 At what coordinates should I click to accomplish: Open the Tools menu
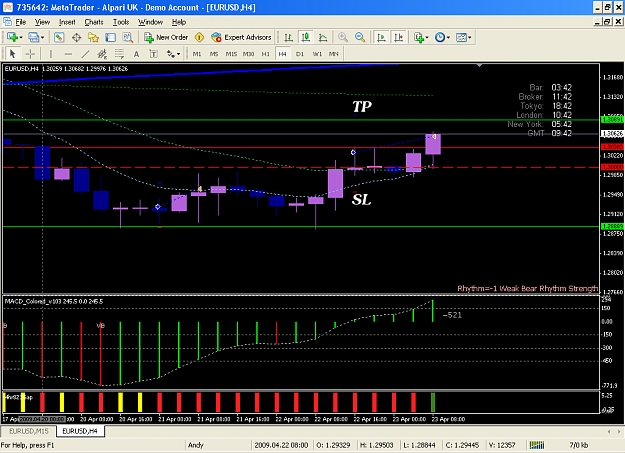pos(121,22)
